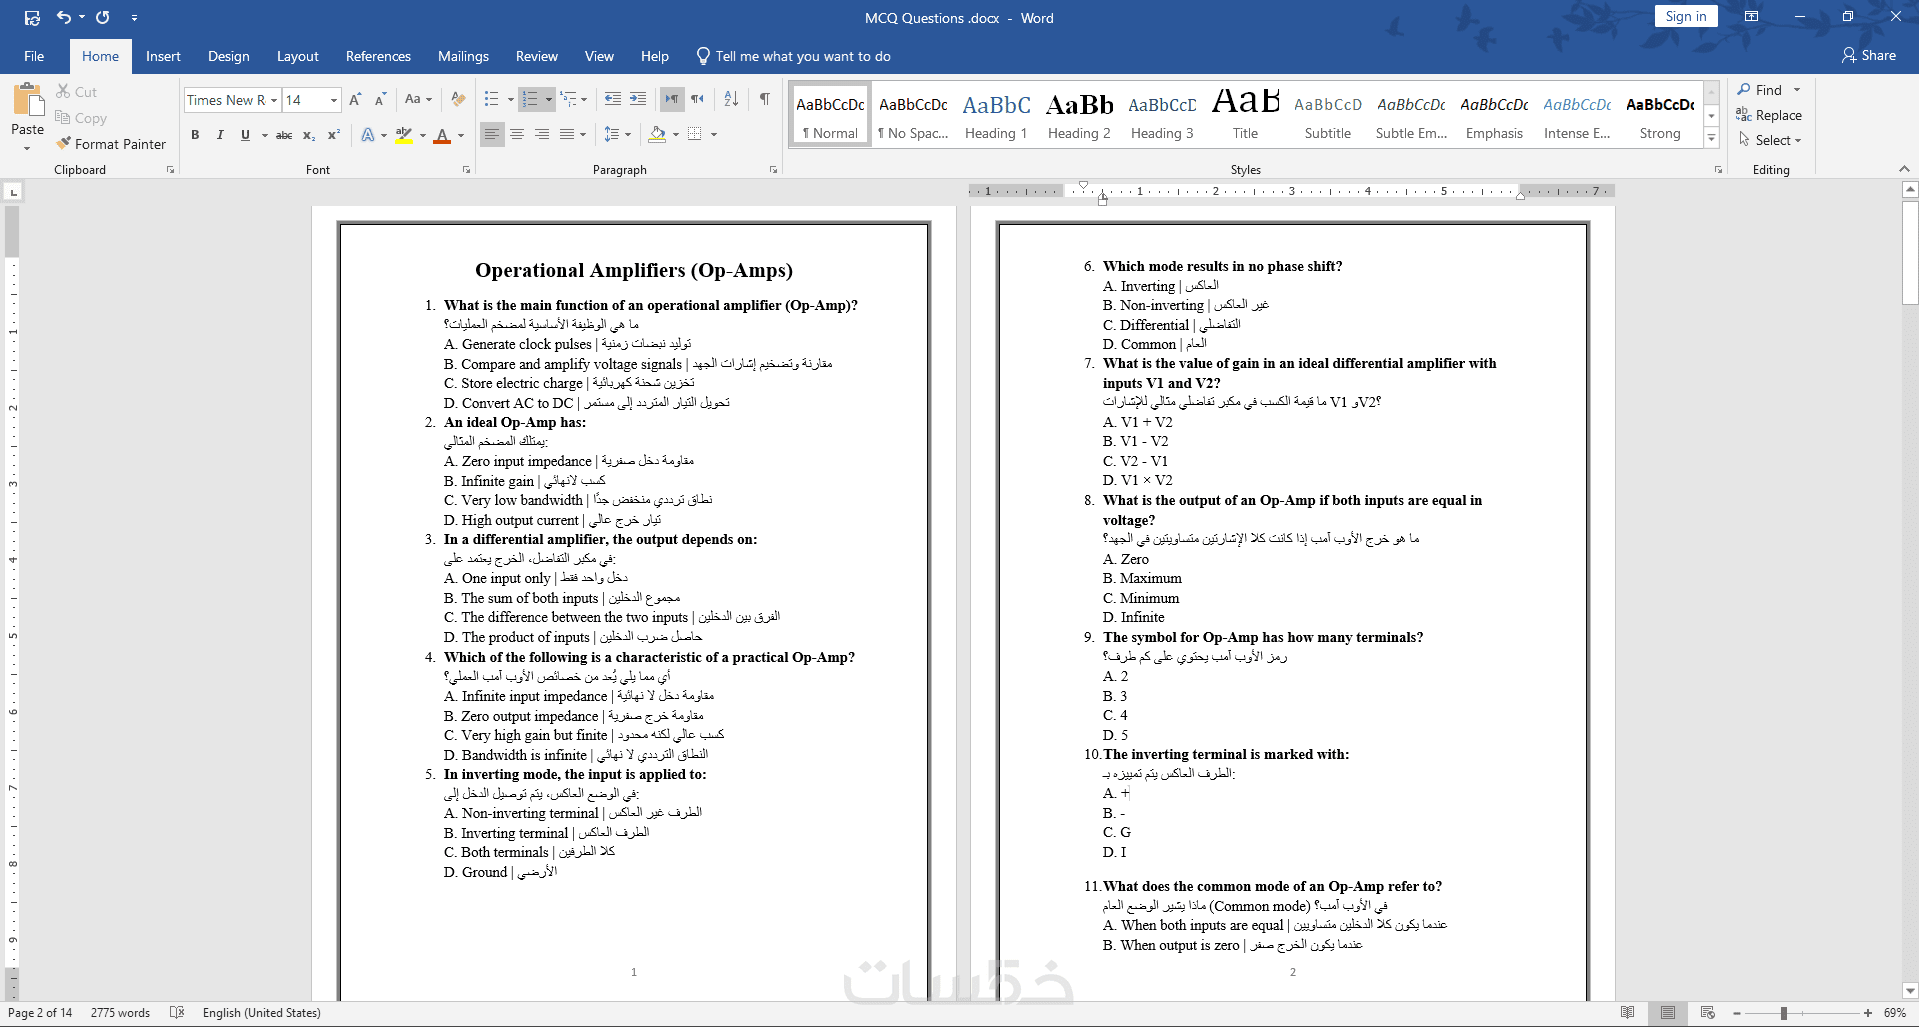
Task: Toggle justify alignment
Action: 567,135
